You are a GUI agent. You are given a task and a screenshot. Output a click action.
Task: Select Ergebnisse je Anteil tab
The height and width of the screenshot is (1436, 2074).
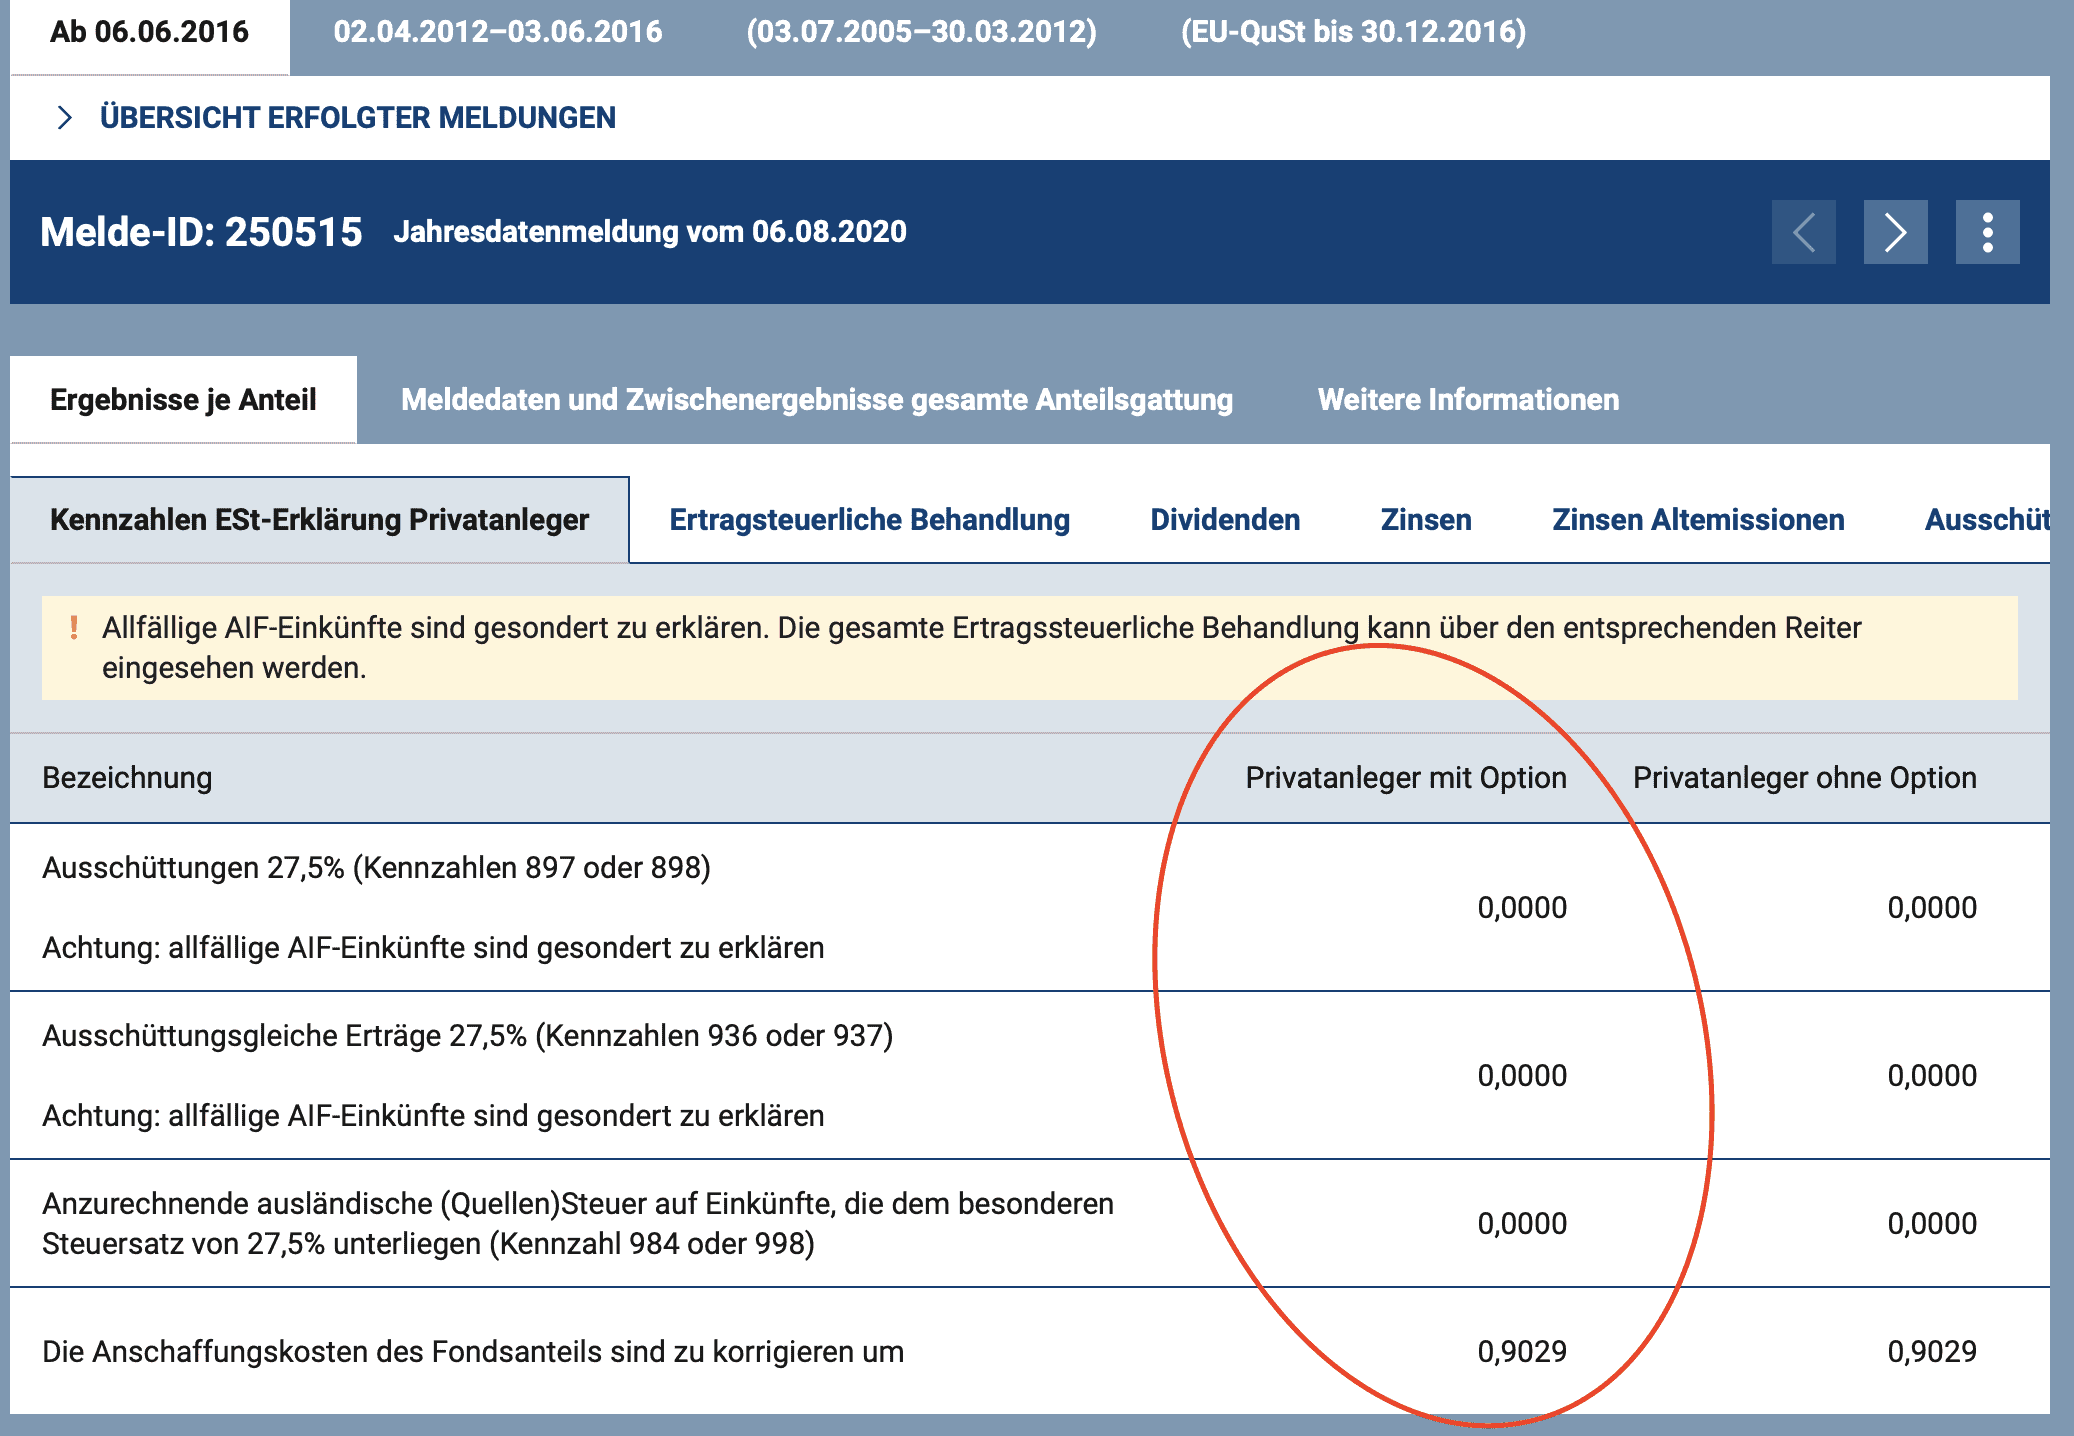click(183, 400)
